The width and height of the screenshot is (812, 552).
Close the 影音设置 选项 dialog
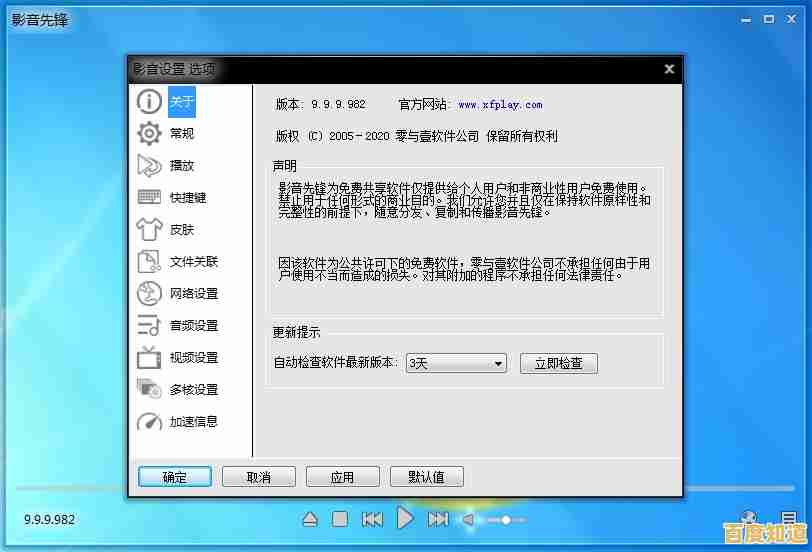coord(669,69)
